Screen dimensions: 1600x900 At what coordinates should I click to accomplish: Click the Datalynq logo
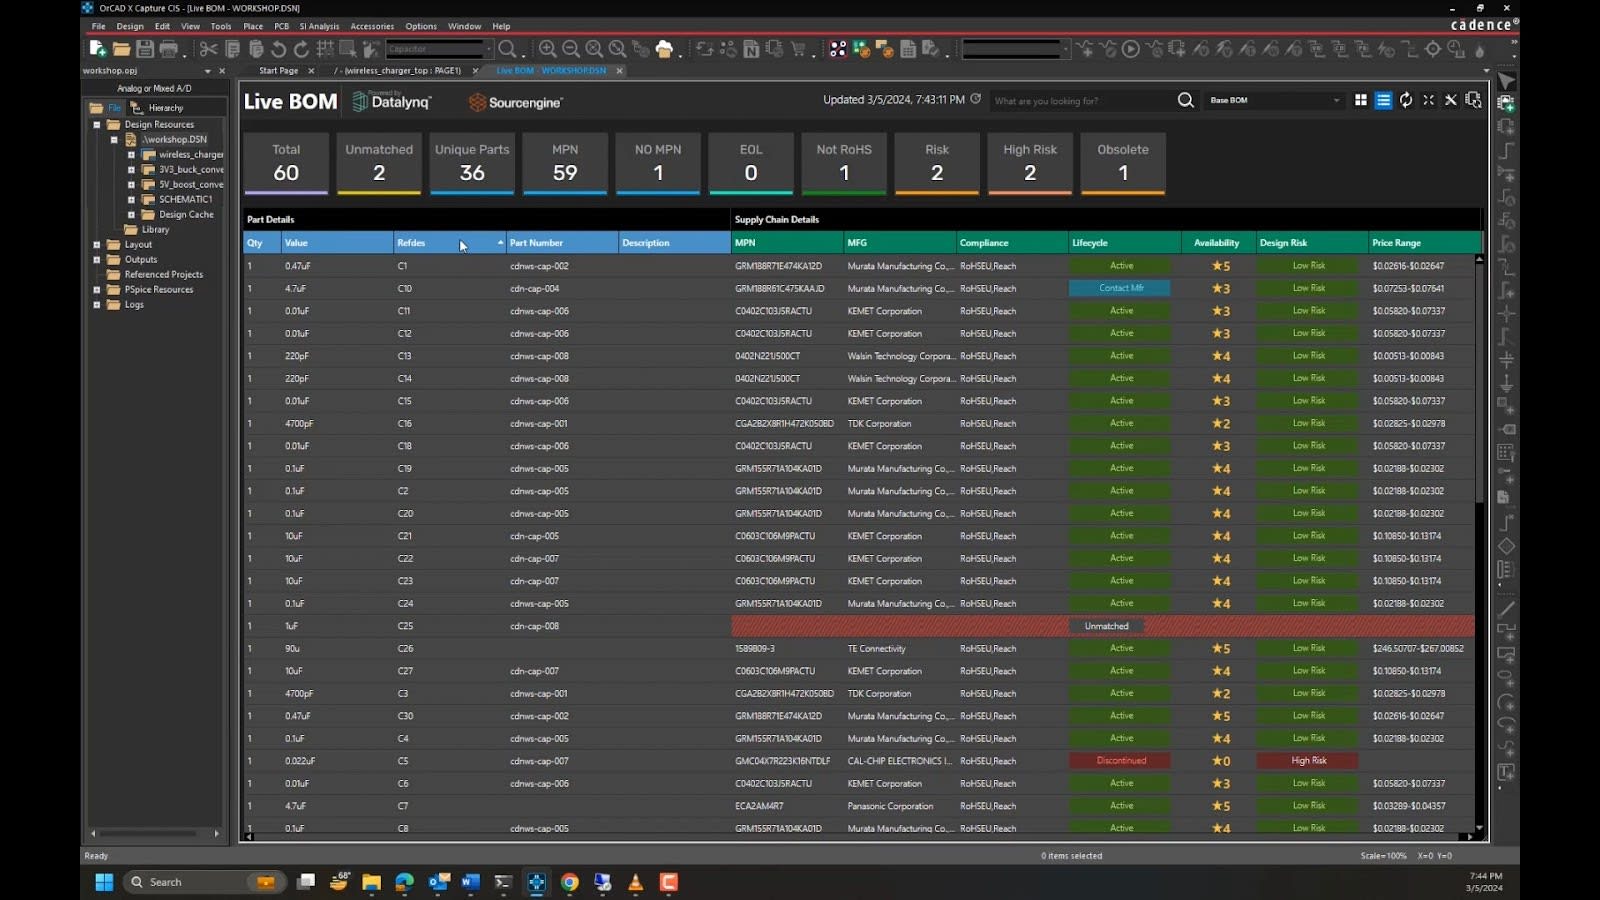(x=392, y=101)
